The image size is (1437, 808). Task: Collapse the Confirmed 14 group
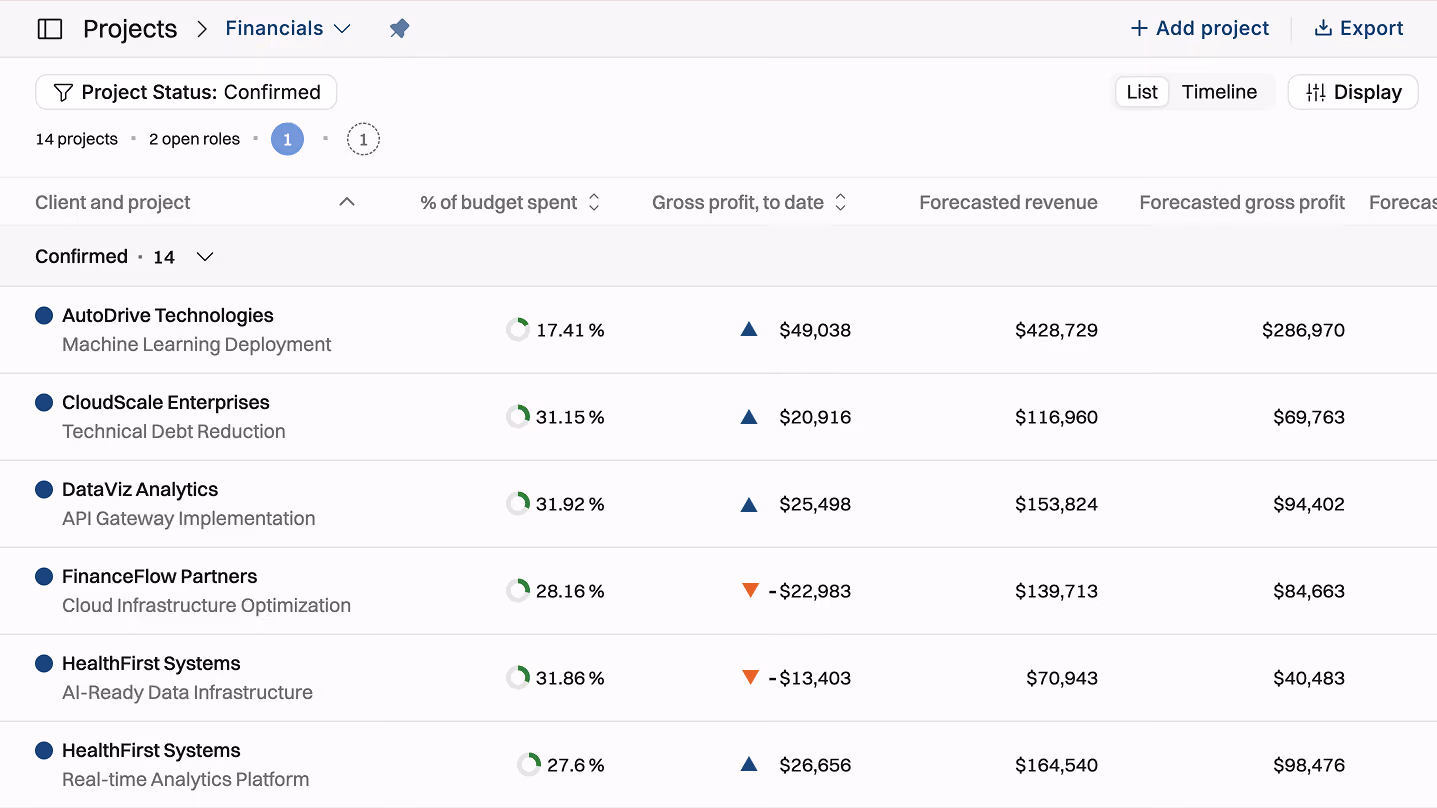click(205, 257)
